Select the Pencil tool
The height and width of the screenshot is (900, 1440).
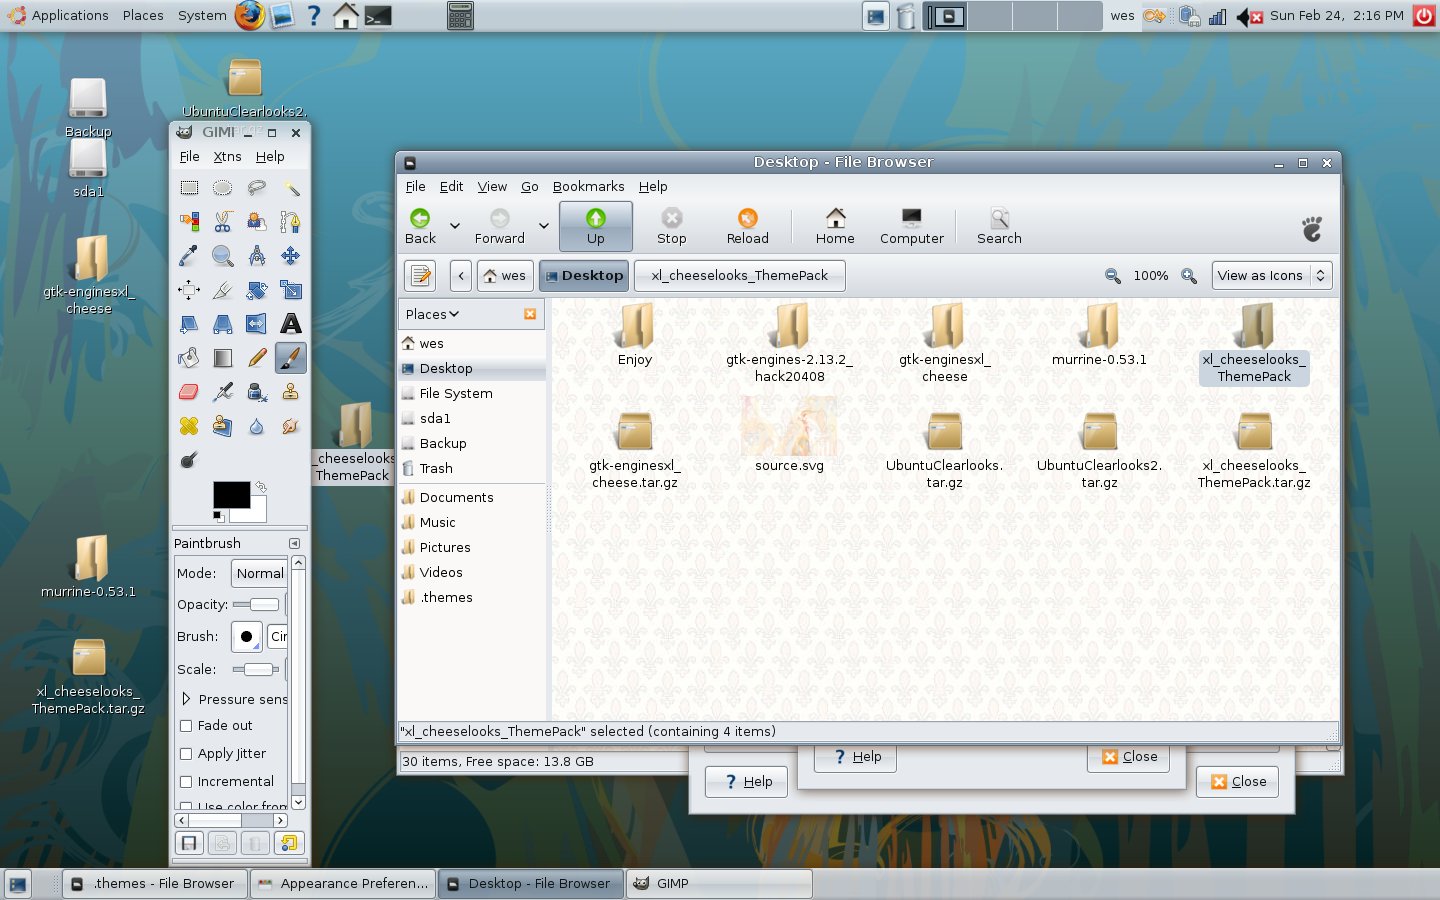tap(257, 358)
